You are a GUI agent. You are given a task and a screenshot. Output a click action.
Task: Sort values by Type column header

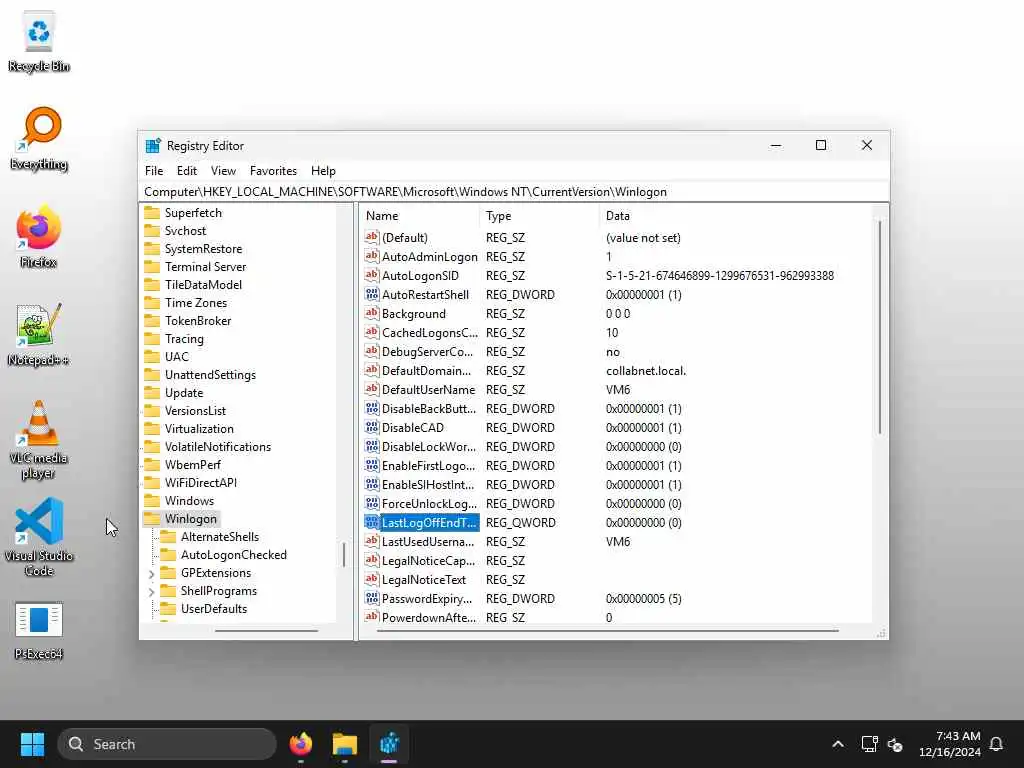[x=539, y=216]
